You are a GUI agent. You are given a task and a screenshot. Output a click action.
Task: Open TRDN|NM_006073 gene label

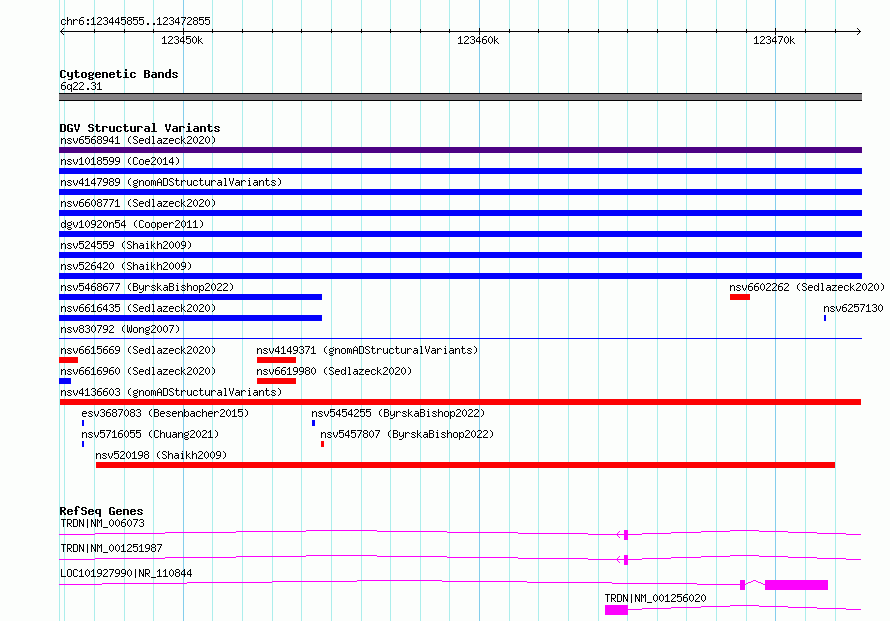[x=102, y=523]
